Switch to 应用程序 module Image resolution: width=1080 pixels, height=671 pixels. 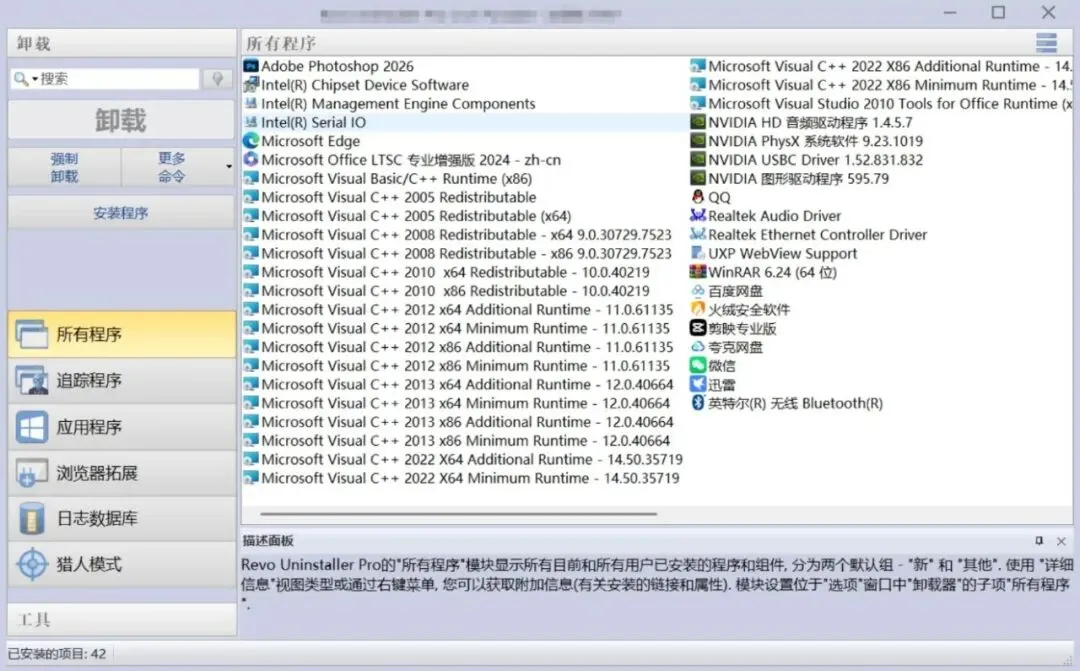pos(121,426)
